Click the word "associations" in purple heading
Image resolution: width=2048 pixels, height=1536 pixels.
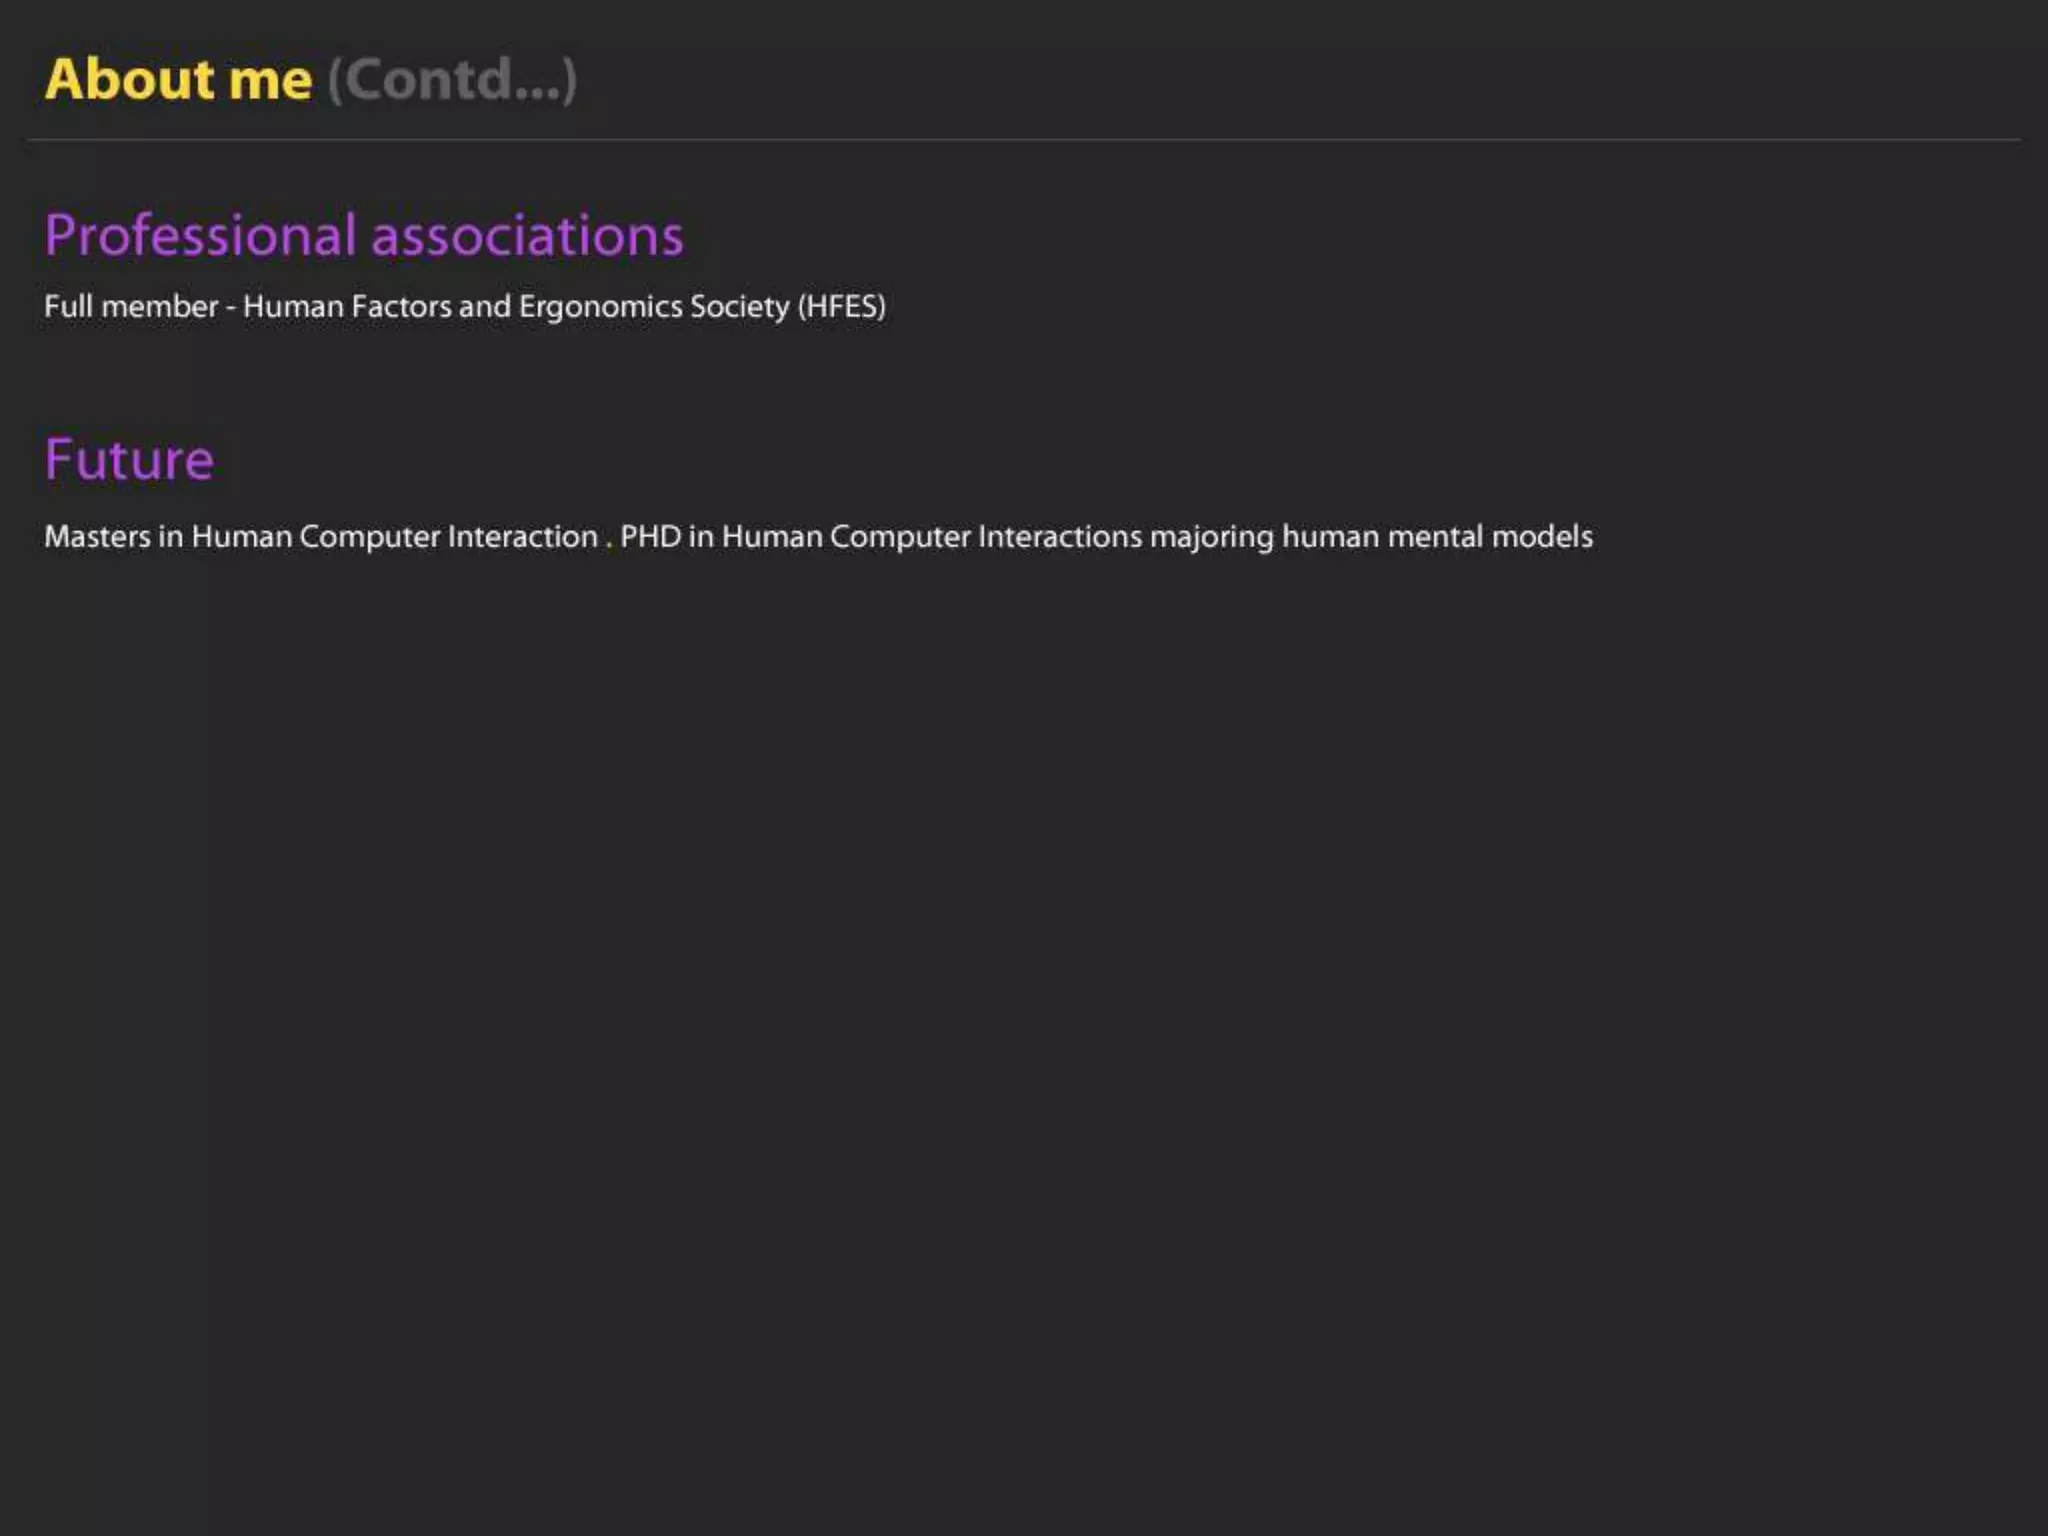pyautogui.click(x=527, y=235)
